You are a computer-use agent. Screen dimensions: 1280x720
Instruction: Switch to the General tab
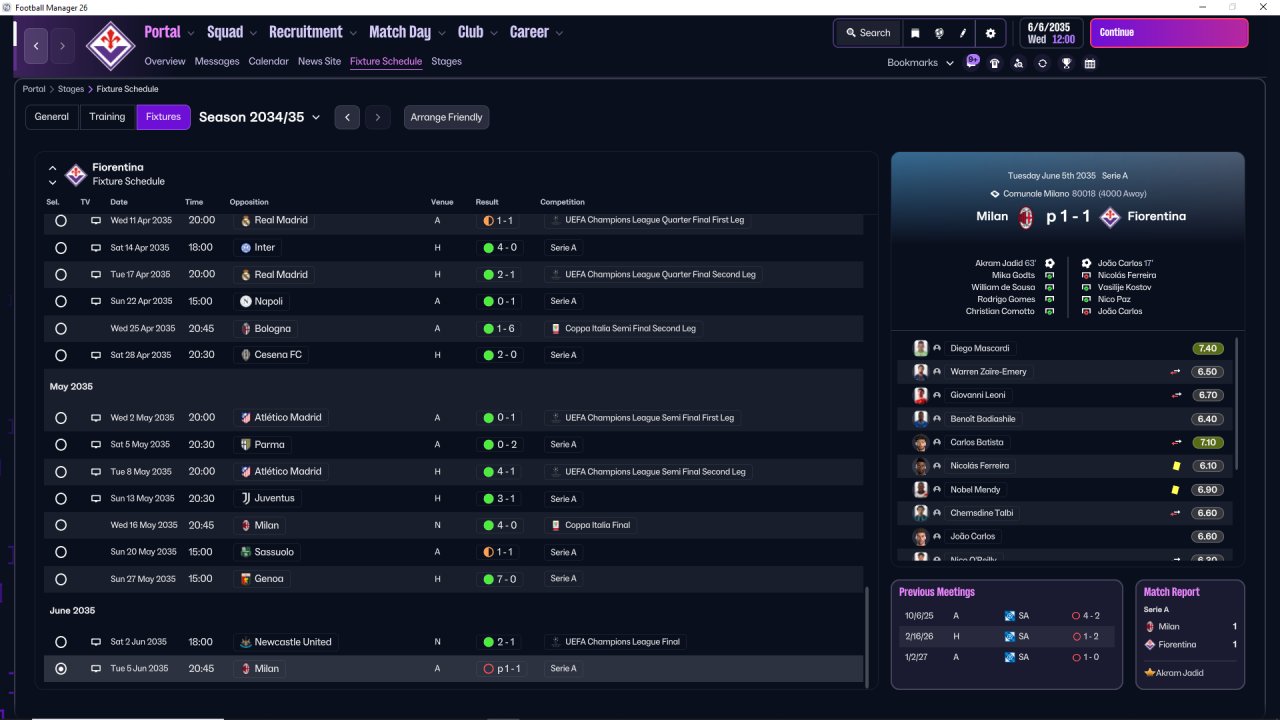pos(52,117)
